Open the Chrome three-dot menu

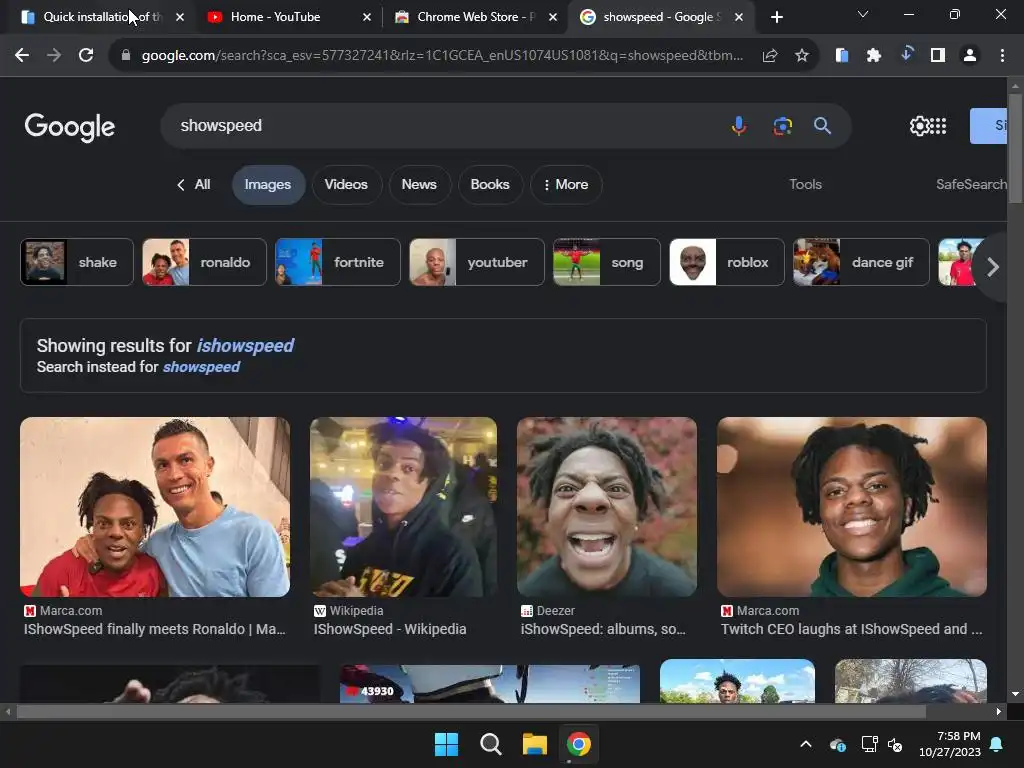[1002, 56]
